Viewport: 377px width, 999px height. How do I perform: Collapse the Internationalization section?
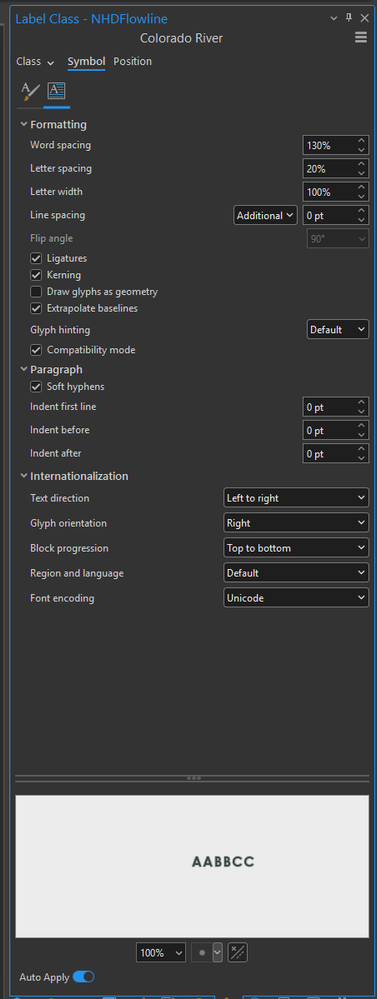pos(24,476)
